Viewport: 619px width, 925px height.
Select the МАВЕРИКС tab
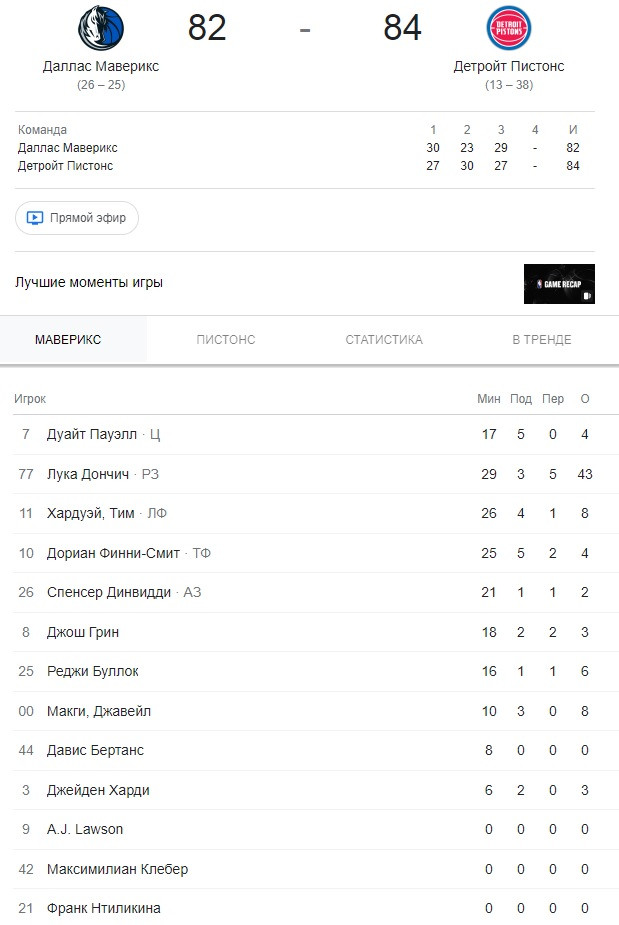68,340
